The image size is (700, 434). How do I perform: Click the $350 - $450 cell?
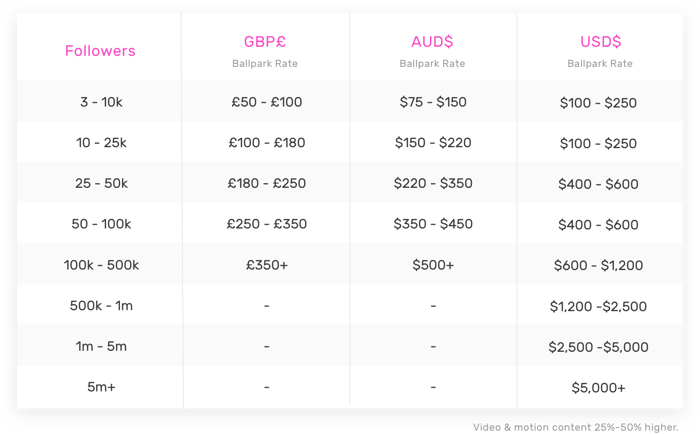(433, 224)
